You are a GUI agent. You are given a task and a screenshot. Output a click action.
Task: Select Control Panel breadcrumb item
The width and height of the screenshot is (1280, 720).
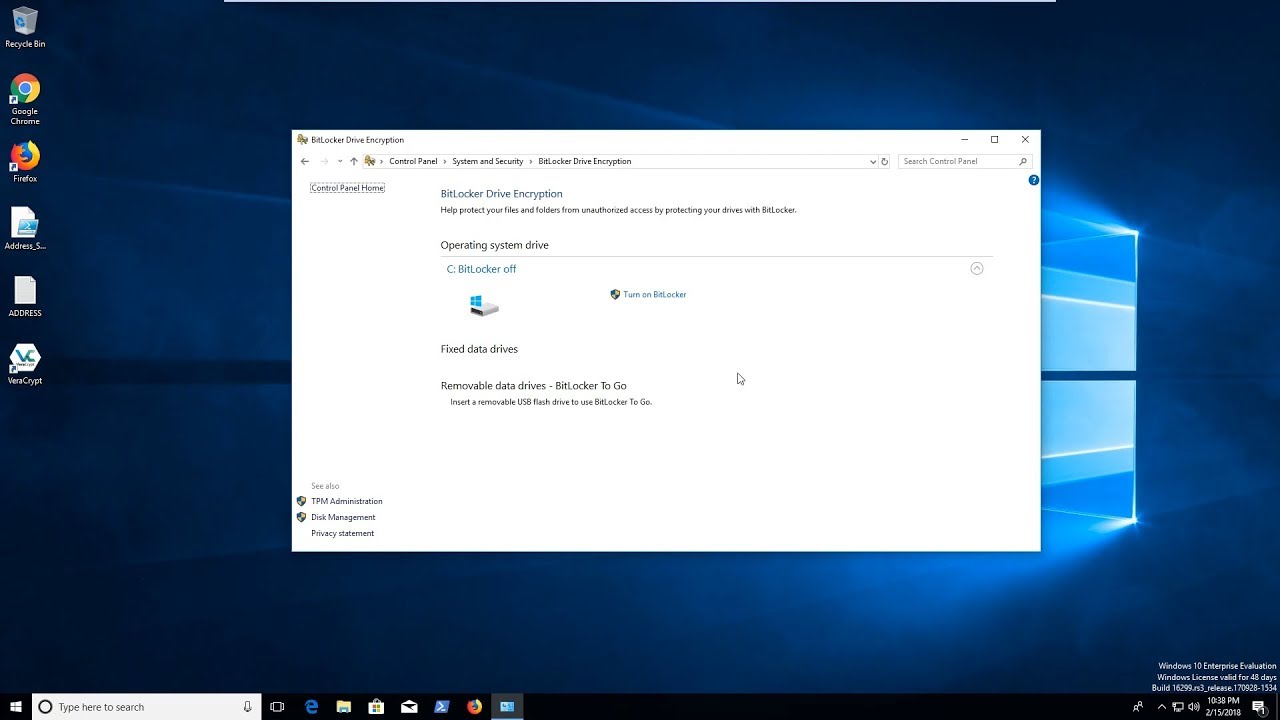point(413,161)
